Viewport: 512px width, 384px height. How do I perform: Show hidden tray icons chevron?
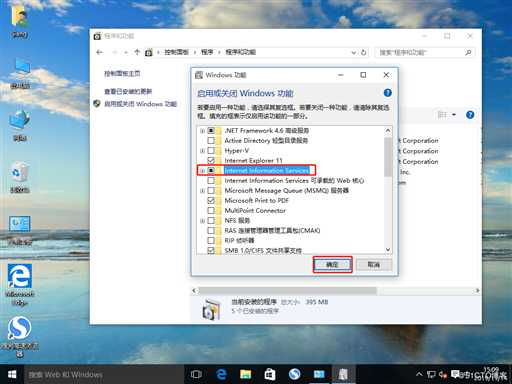[x=419, y=375]
